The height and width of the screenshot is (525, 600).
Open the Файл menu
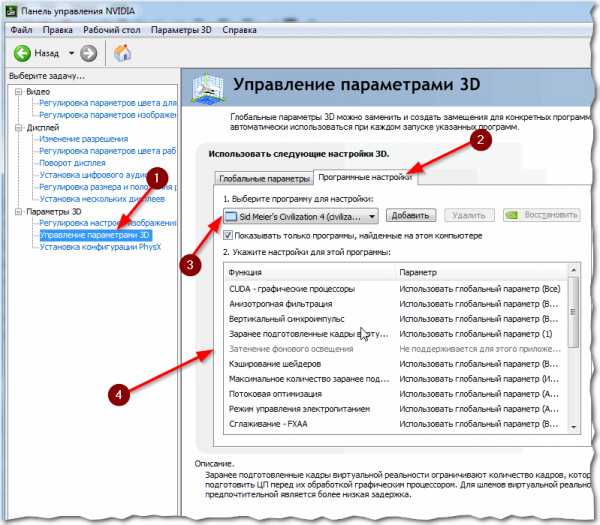tap(21, 30)
